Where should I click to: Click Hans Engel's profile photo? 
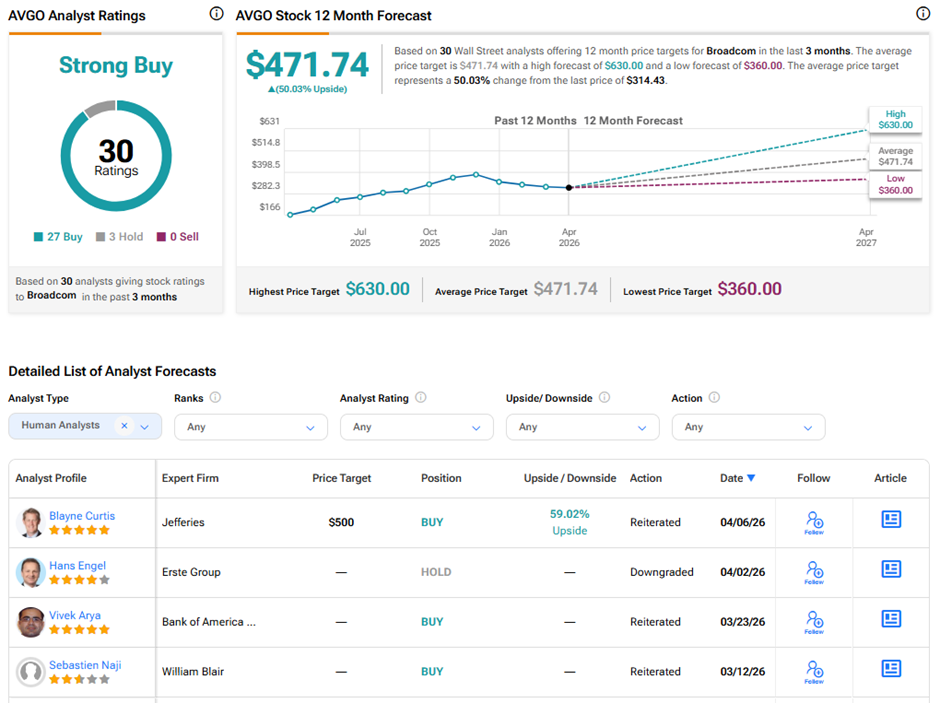[31, 572]
